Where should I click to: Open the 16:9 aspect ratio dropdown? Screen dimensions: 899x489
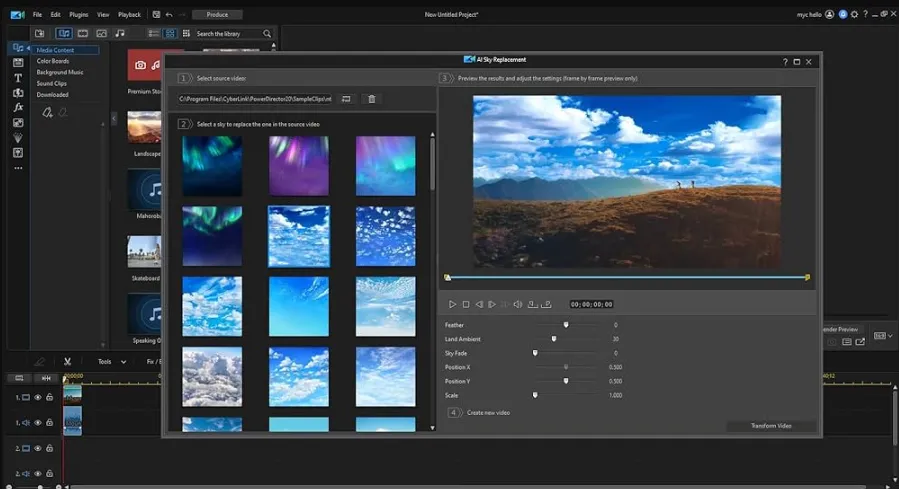[x=883, y=336]
